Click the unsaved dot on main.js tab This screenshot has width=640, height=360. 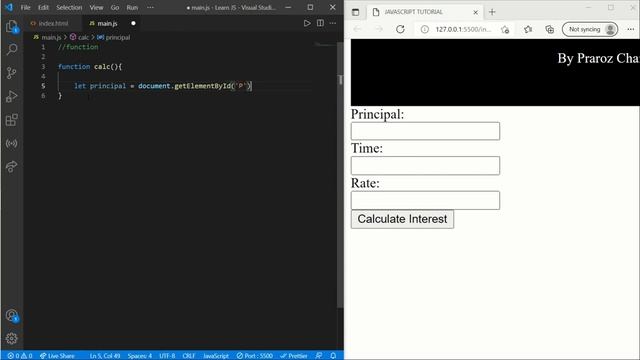(133, 23)
